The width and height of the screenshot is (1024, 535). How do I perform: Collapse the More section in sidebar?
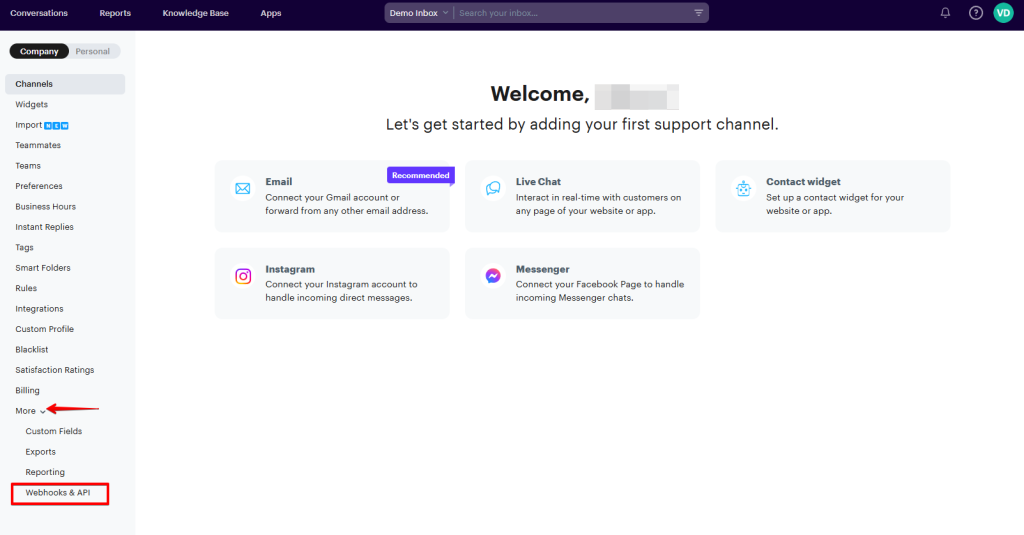tap(30, 411)
